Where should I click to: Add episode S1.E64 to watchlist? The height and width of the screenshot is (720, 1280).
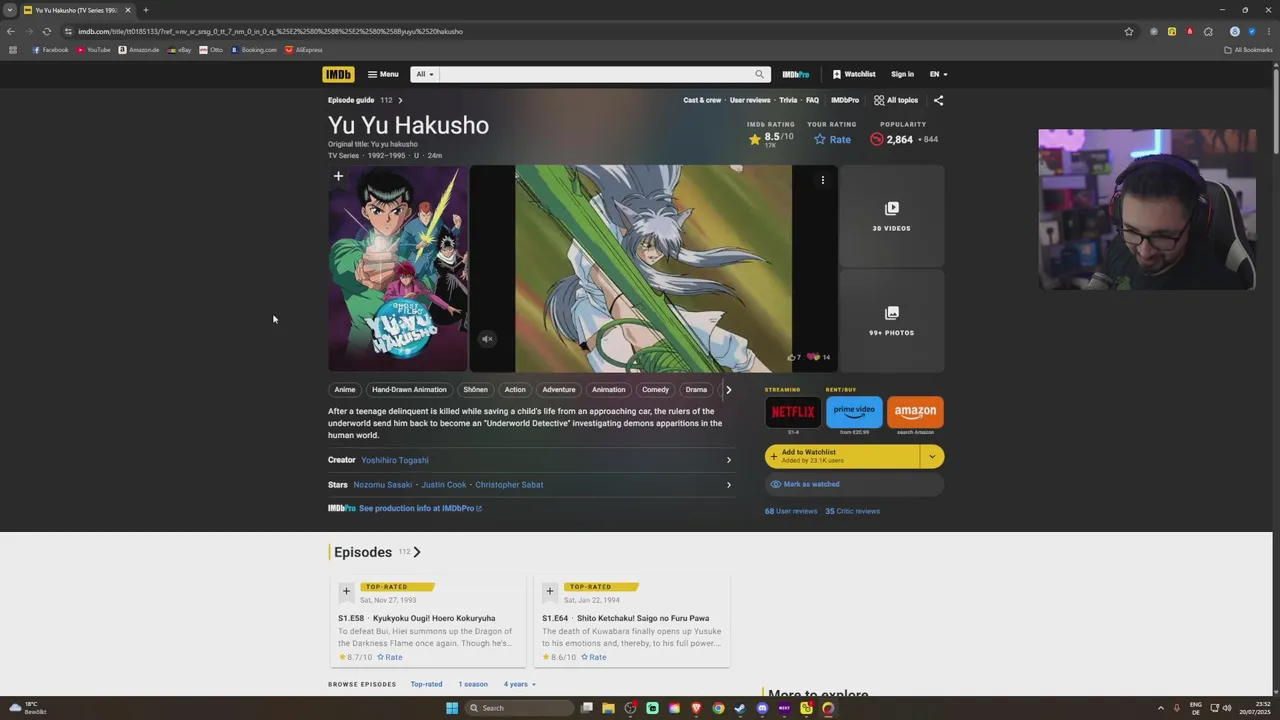[x=549, y=591]
